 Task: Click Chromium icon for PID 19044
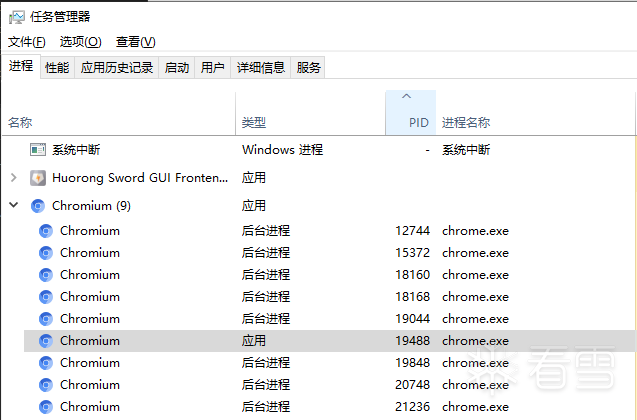coord(46,319)
